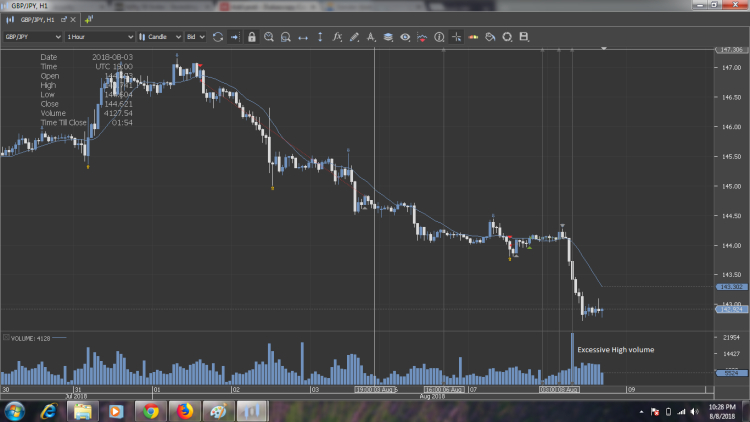Open Google Chrome from the taskbar
The width and height of the screenshot is (750, 422).
(151, 411)
